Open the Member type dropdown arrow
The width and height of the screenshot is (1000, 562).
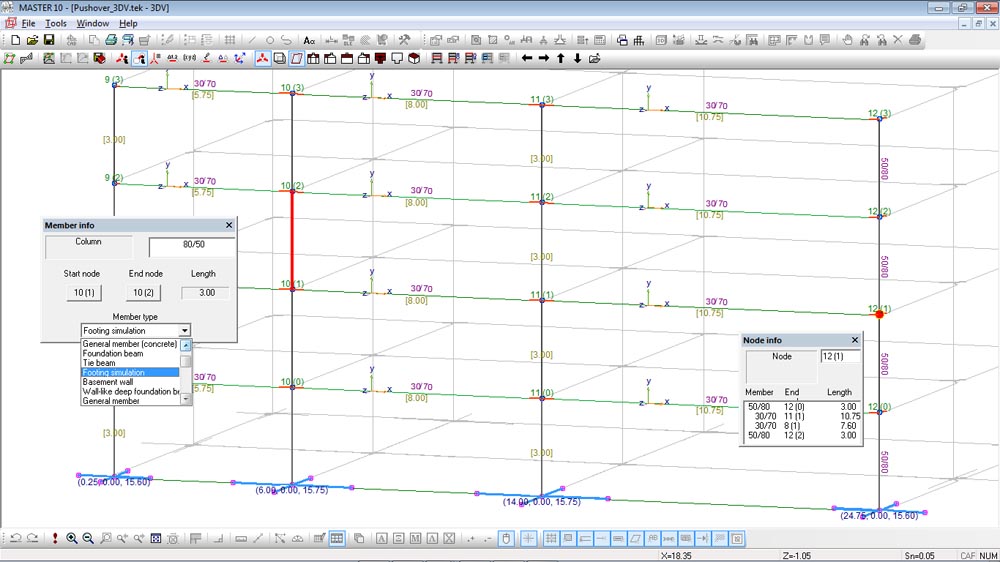184,330
